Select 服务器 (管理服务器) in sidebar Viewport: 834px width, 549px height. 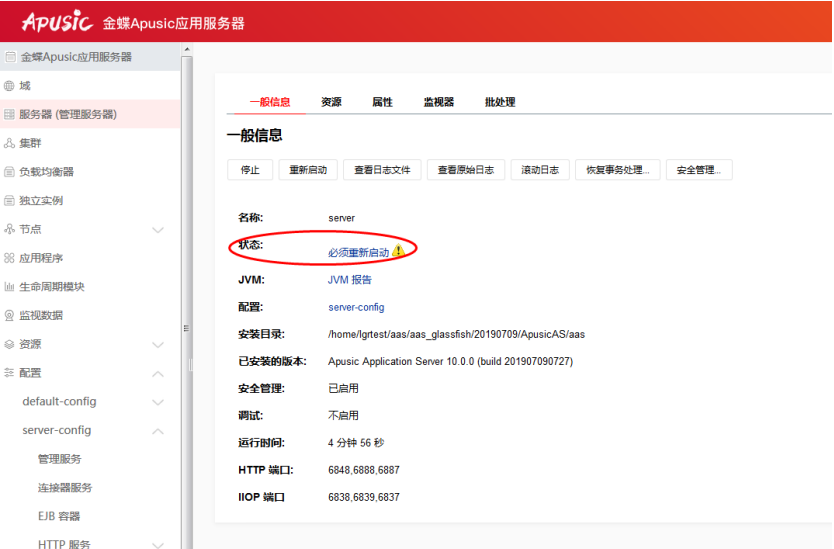[90, 114]
